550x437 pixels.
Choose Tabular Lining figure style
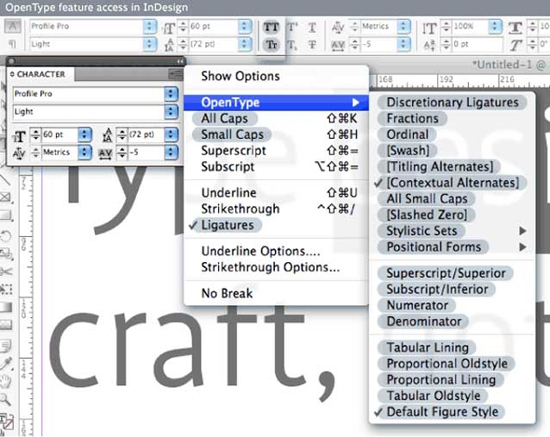coord(427,348)
